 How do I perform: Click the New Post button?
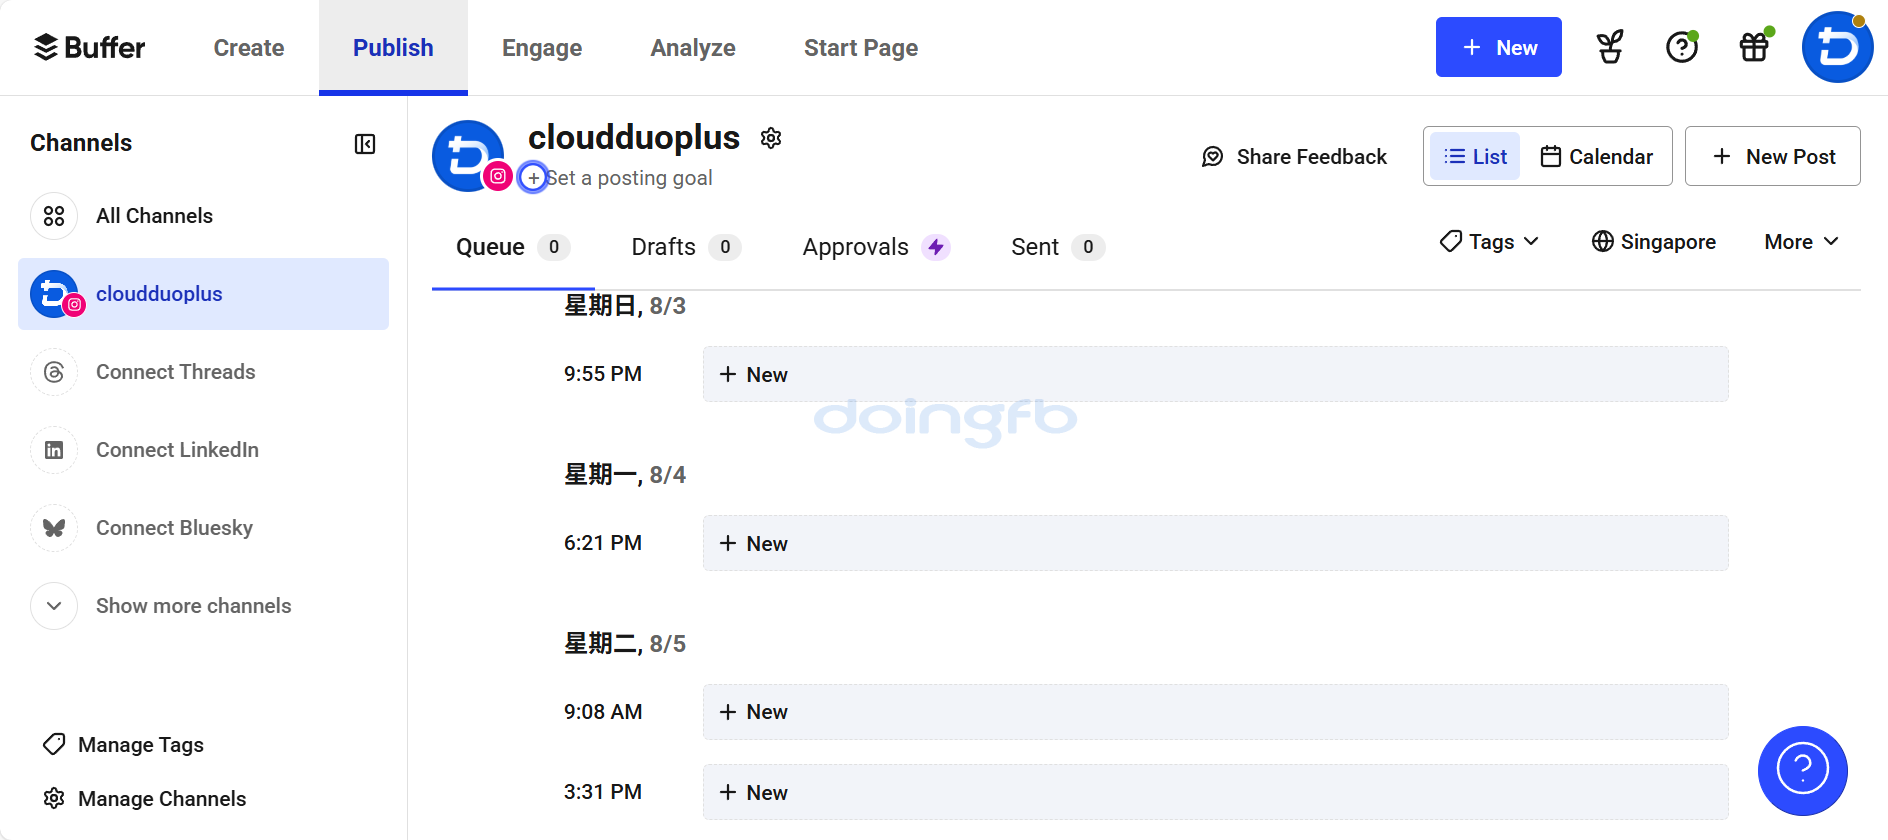(x=1773, y=156)
